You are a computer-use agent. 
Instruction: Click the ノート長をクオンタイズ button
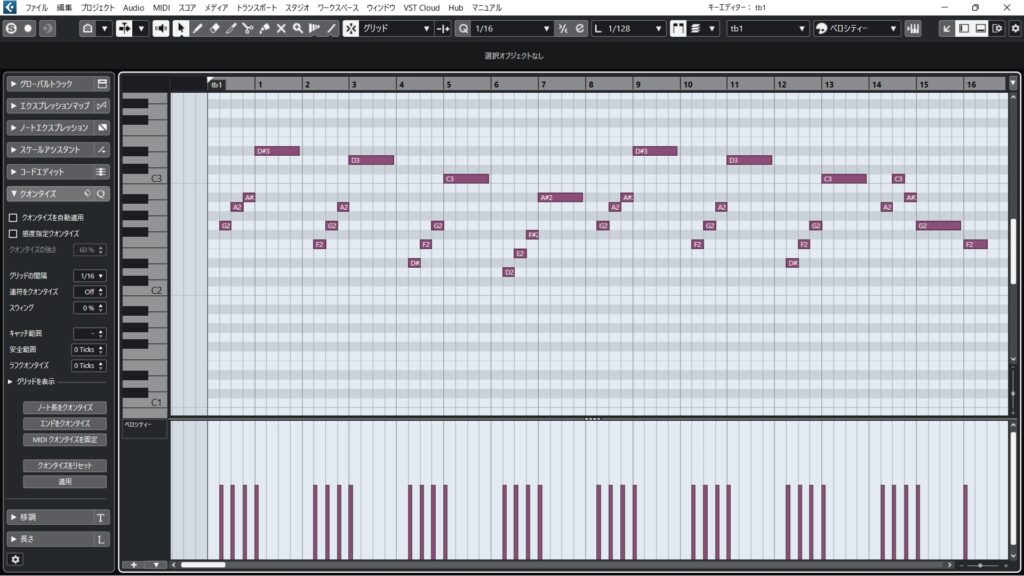(65, 408)
